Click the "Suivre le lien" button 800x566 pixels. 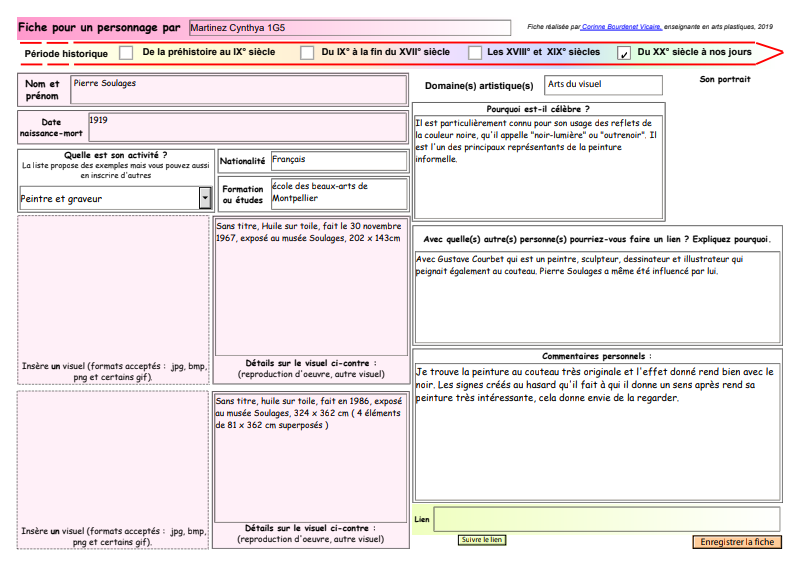482,540
